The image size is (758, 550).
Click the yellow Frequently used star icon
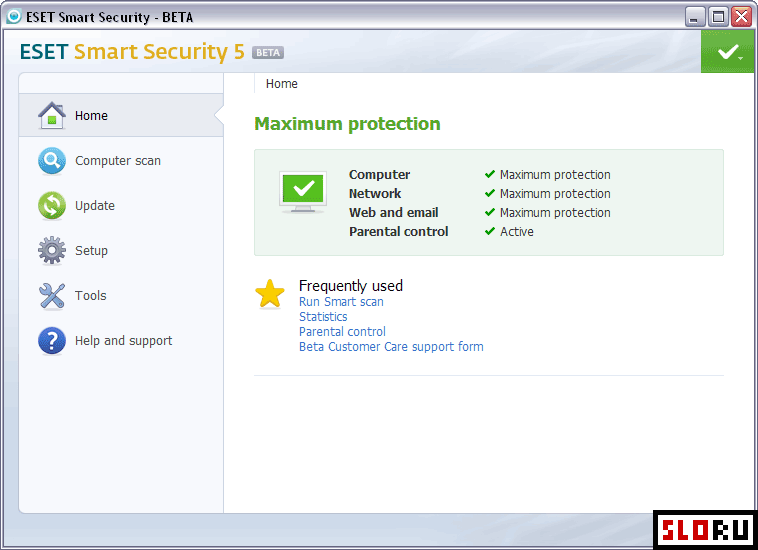coord(270,294)
